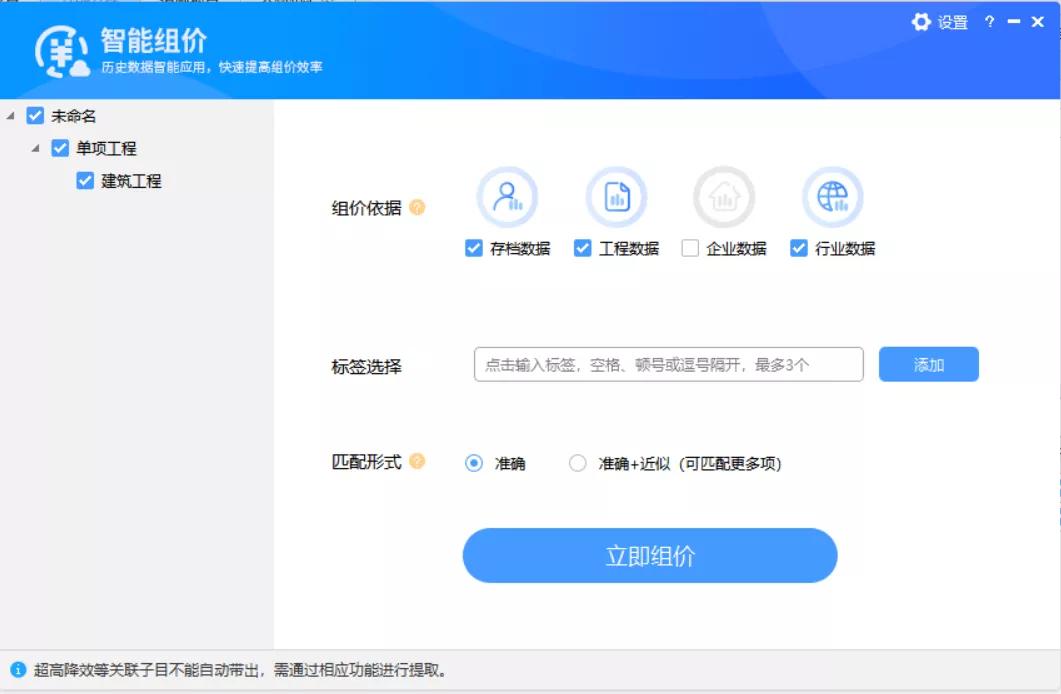Enable the 企业数据 checkbox
The width and height of the screenshot is (1061, 694).
(688, 248)
